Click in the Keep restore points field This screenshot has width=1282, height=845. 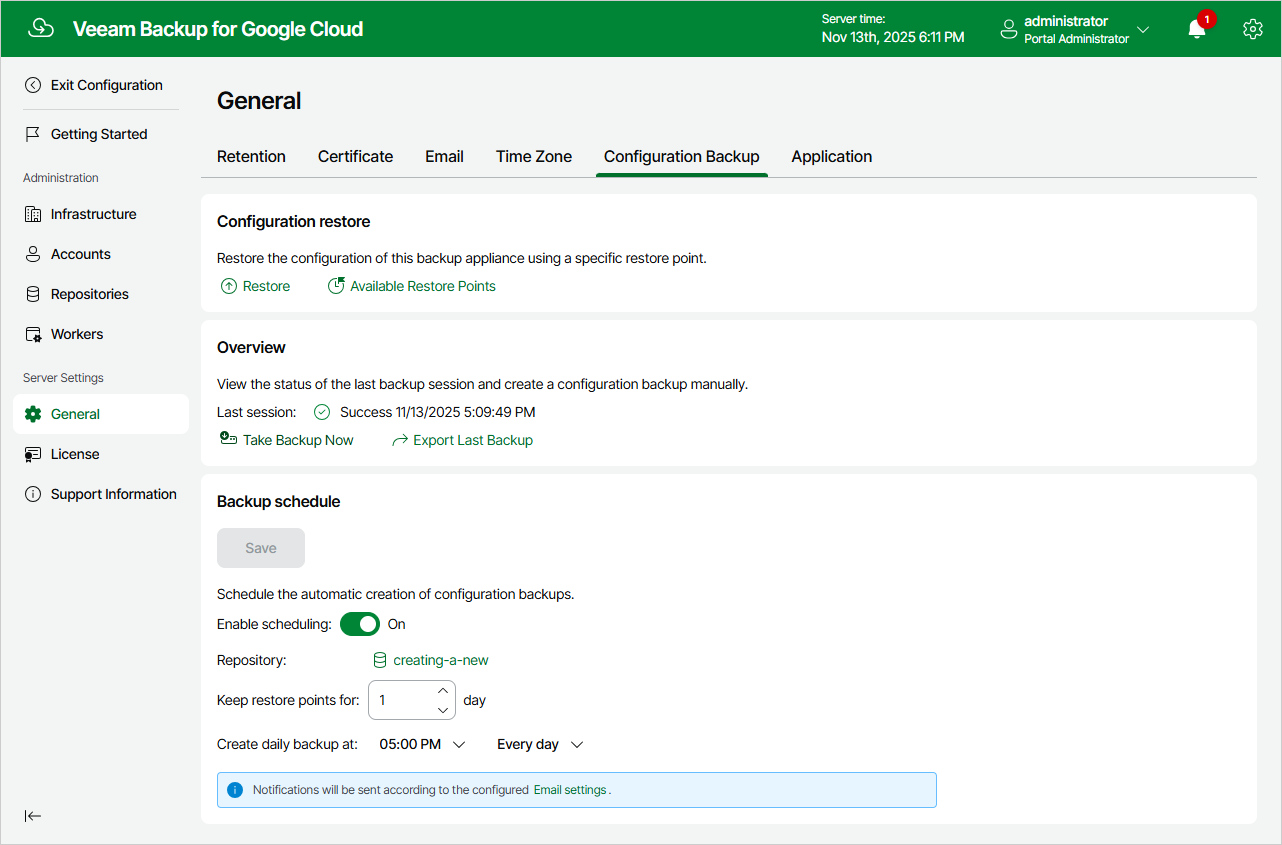pos(400,700)
